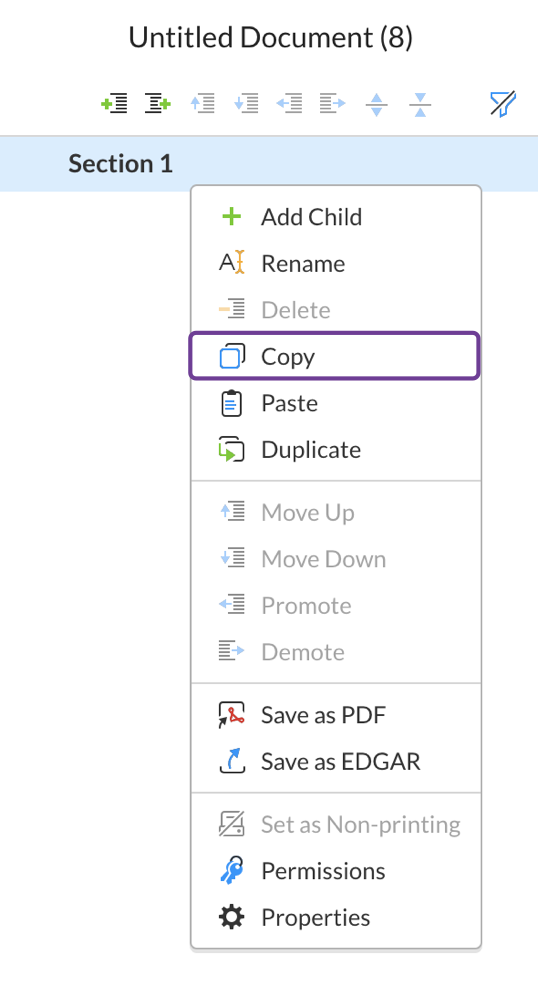Viewport: 538px width, 1004px height.
Task: Choose Save as EDGAR option
Action: point(336,762)
